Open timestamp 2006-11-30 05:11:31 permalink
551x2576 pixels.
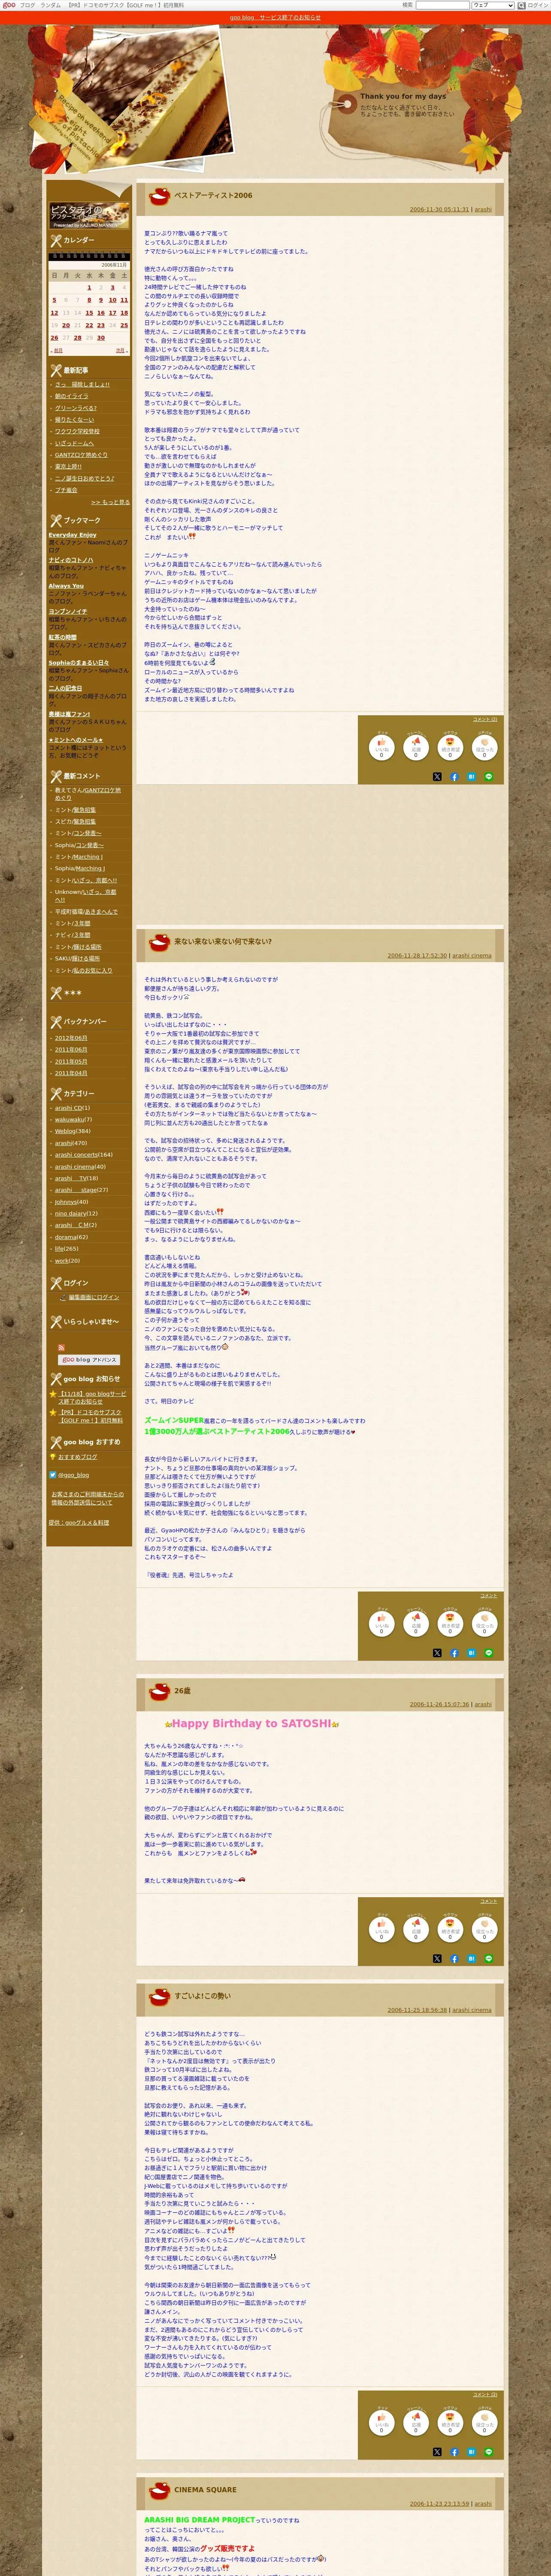click(x=439, y=210)
